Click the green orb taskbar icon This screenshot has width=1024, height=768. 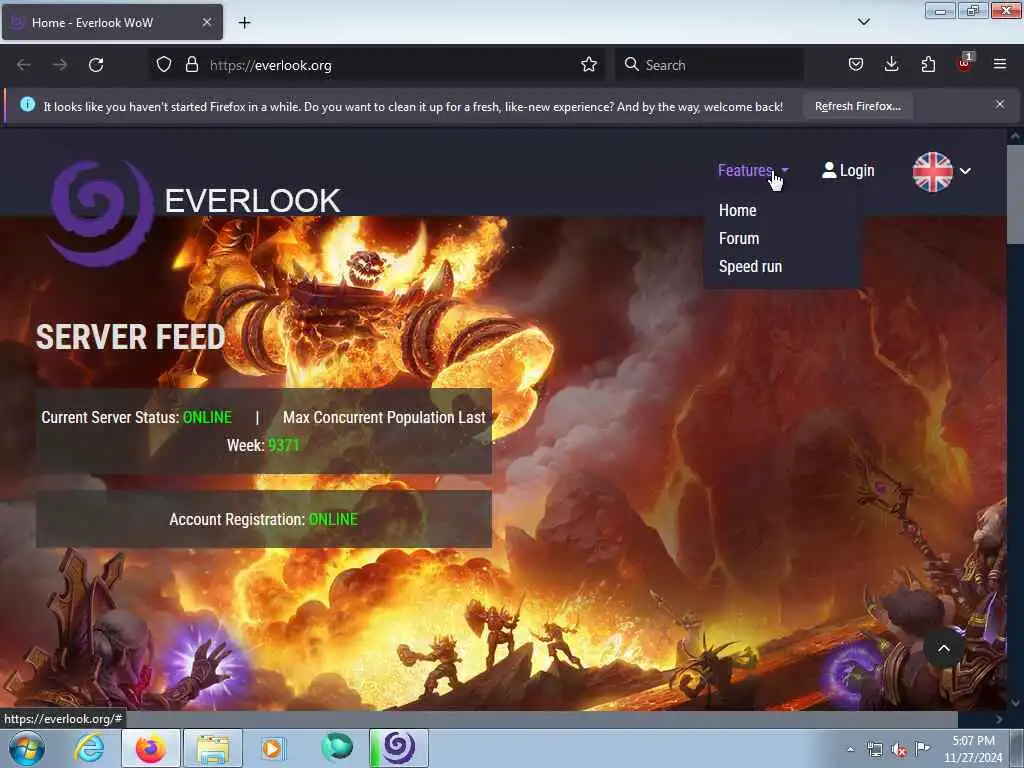click(337, 747)
